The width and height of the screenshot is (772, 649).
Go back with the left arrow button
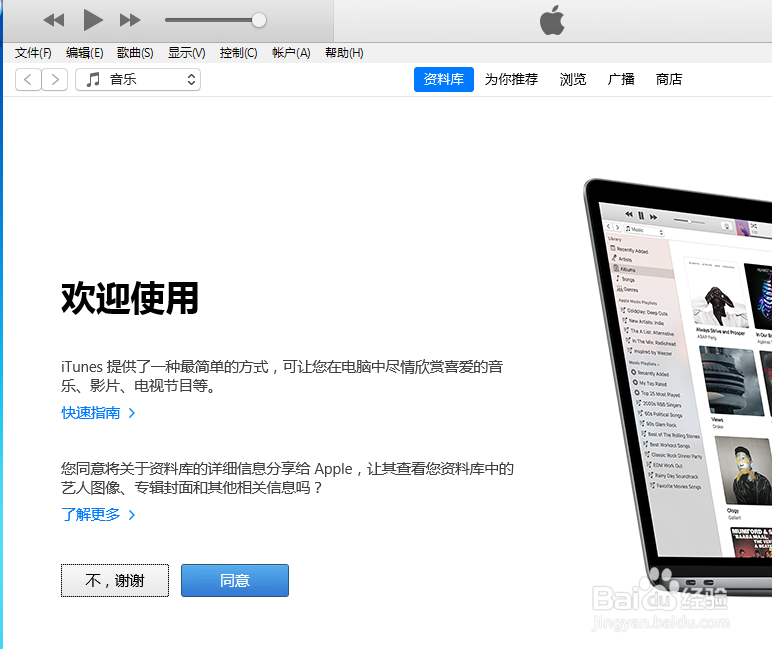28,79
